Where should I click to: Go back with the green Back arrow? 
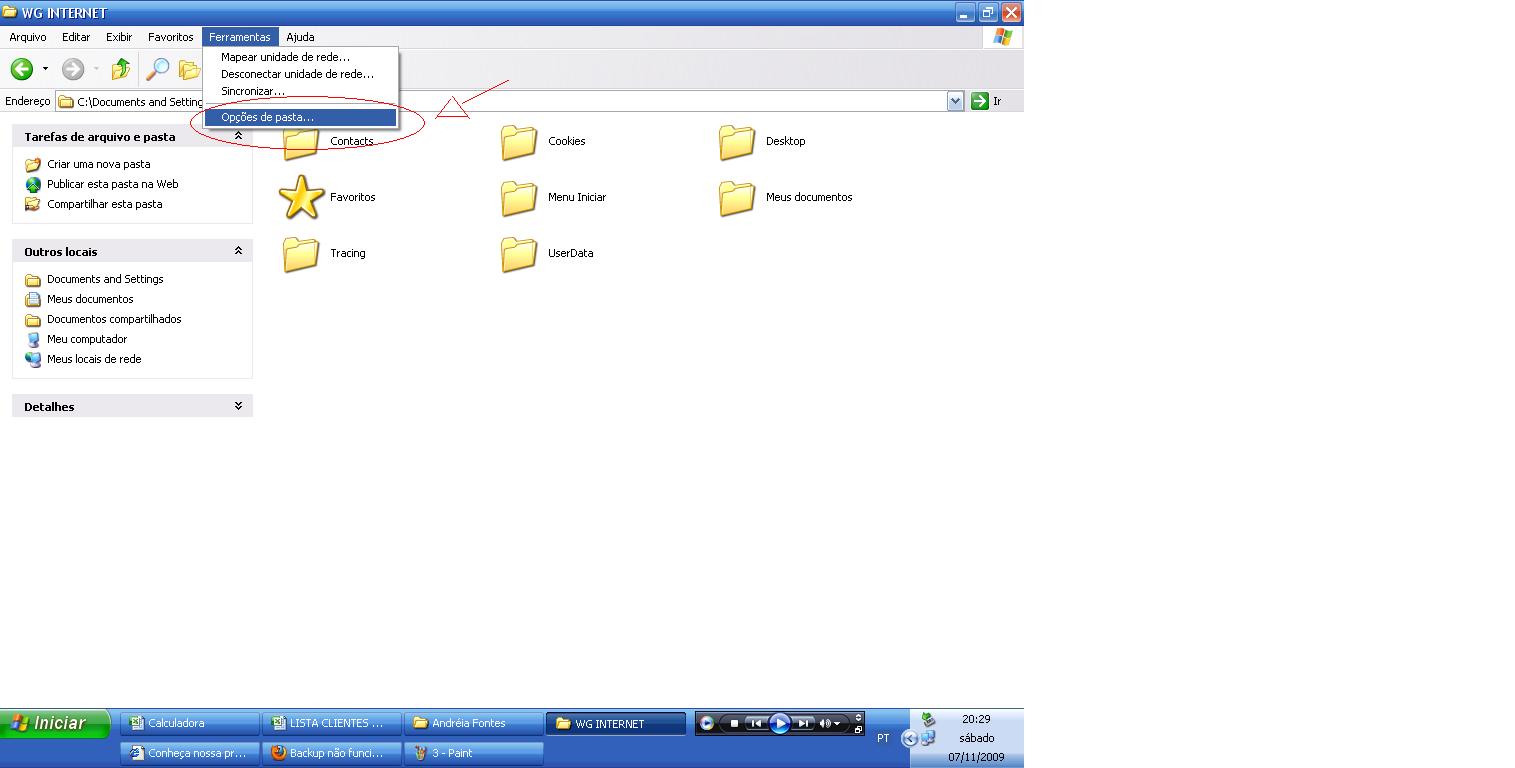[x=22, y=69]
